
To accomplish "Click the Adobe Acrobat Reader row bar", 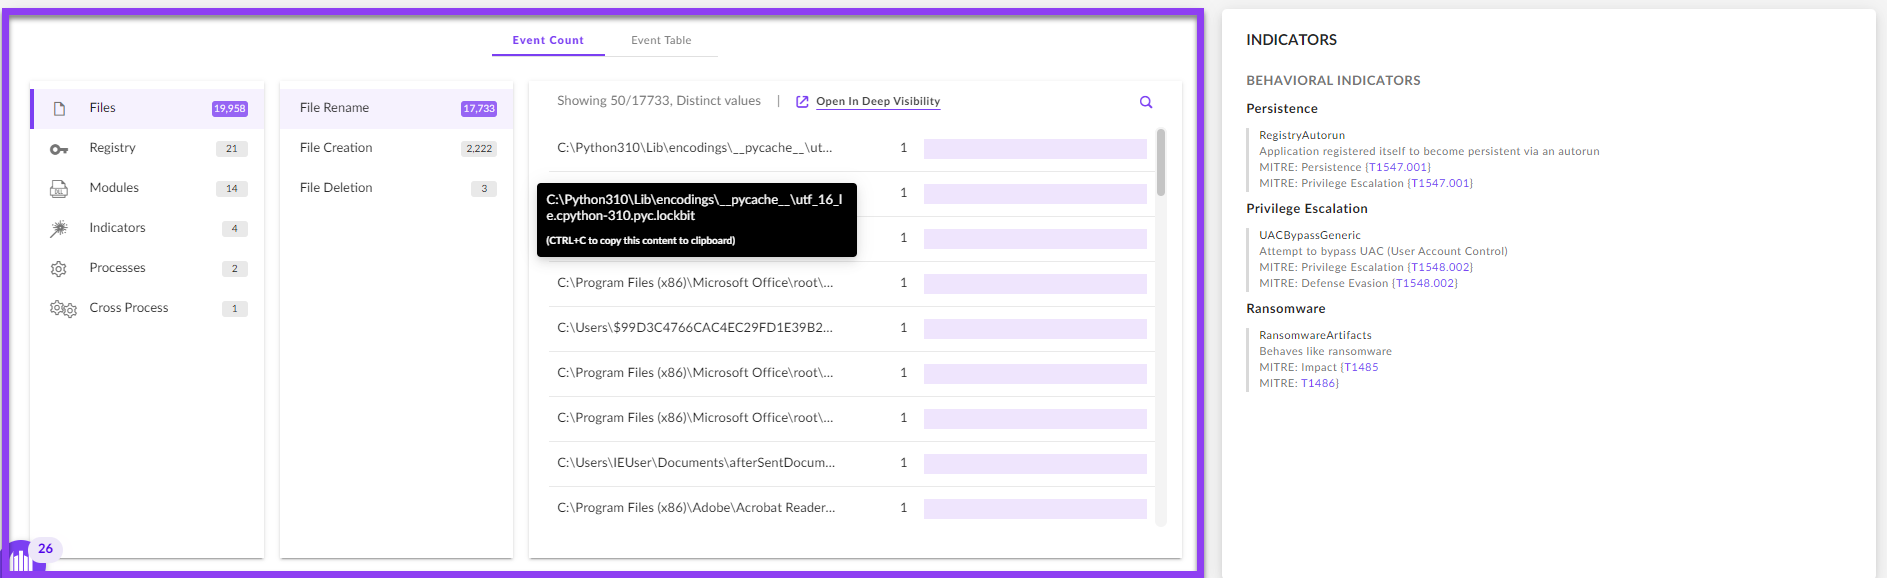I will coord(1035,509).
